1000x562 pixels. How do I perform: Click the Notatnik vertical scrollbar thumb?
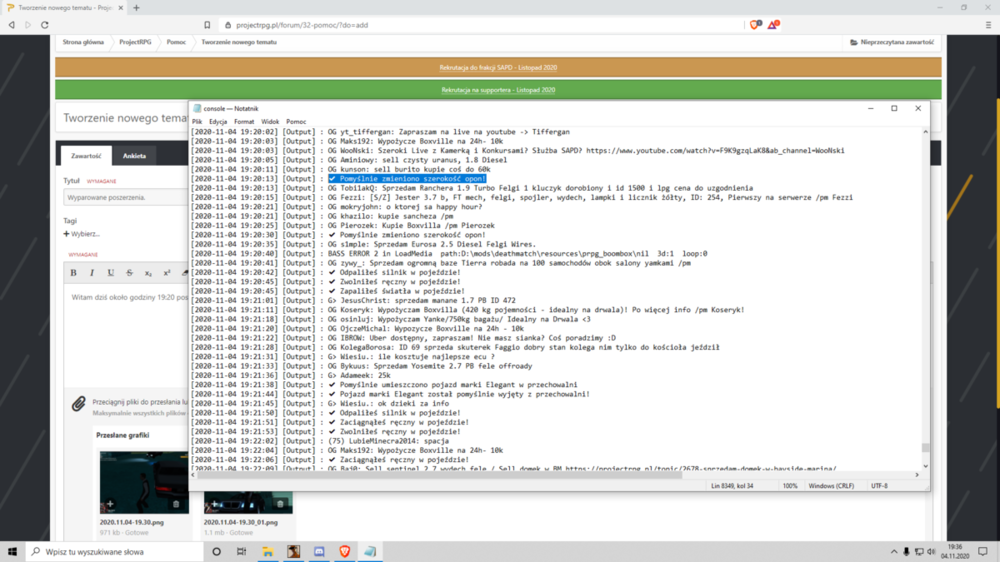[925, 448]
